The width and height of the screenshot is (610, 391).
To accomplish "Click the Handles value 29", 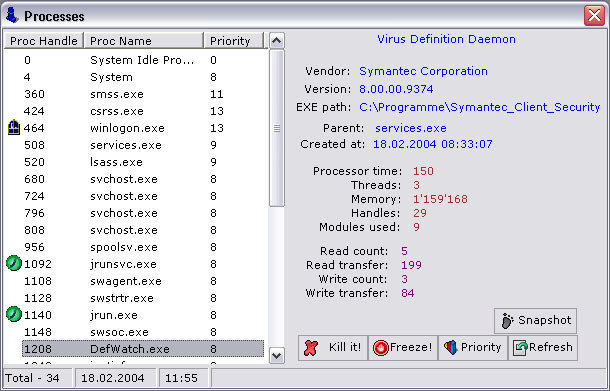I will pos(420,213).
